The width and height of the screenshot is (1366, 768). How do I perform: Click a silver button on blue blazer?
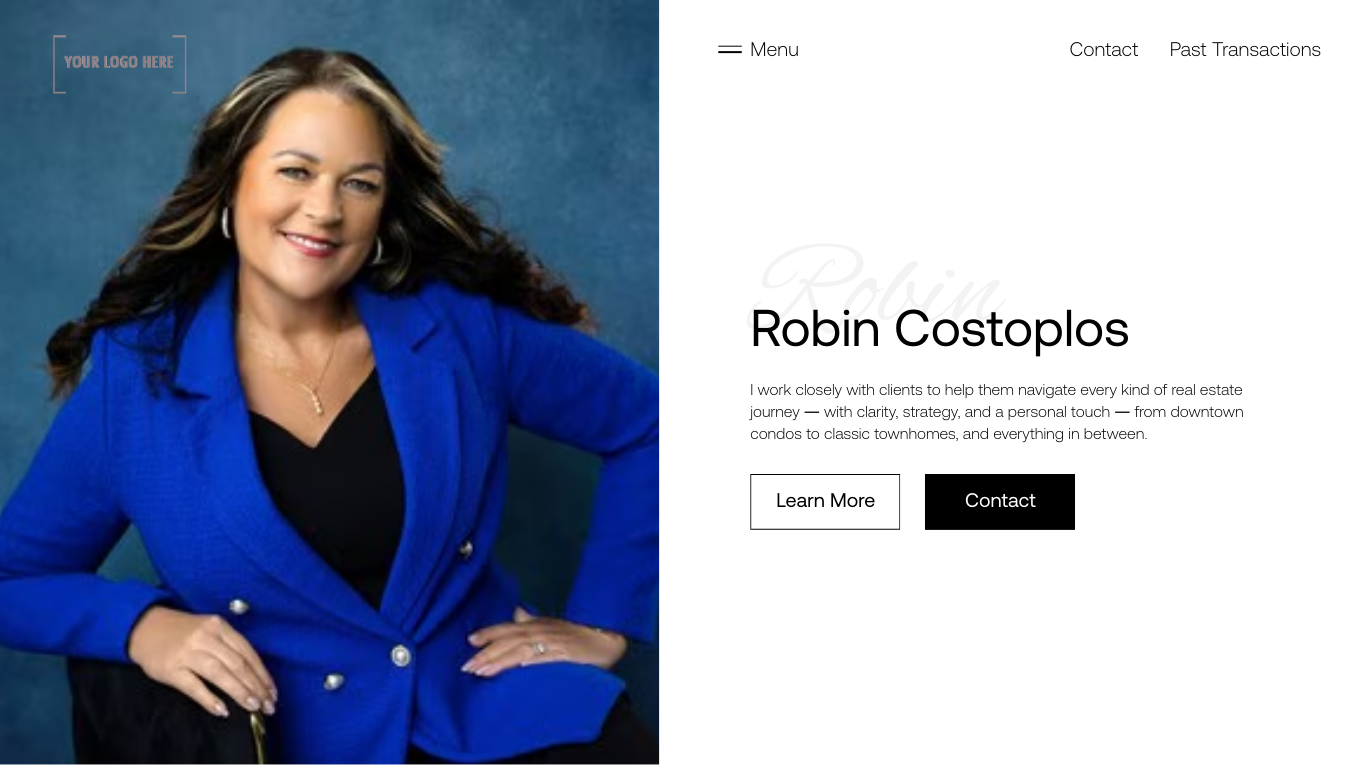coord(400,655)
